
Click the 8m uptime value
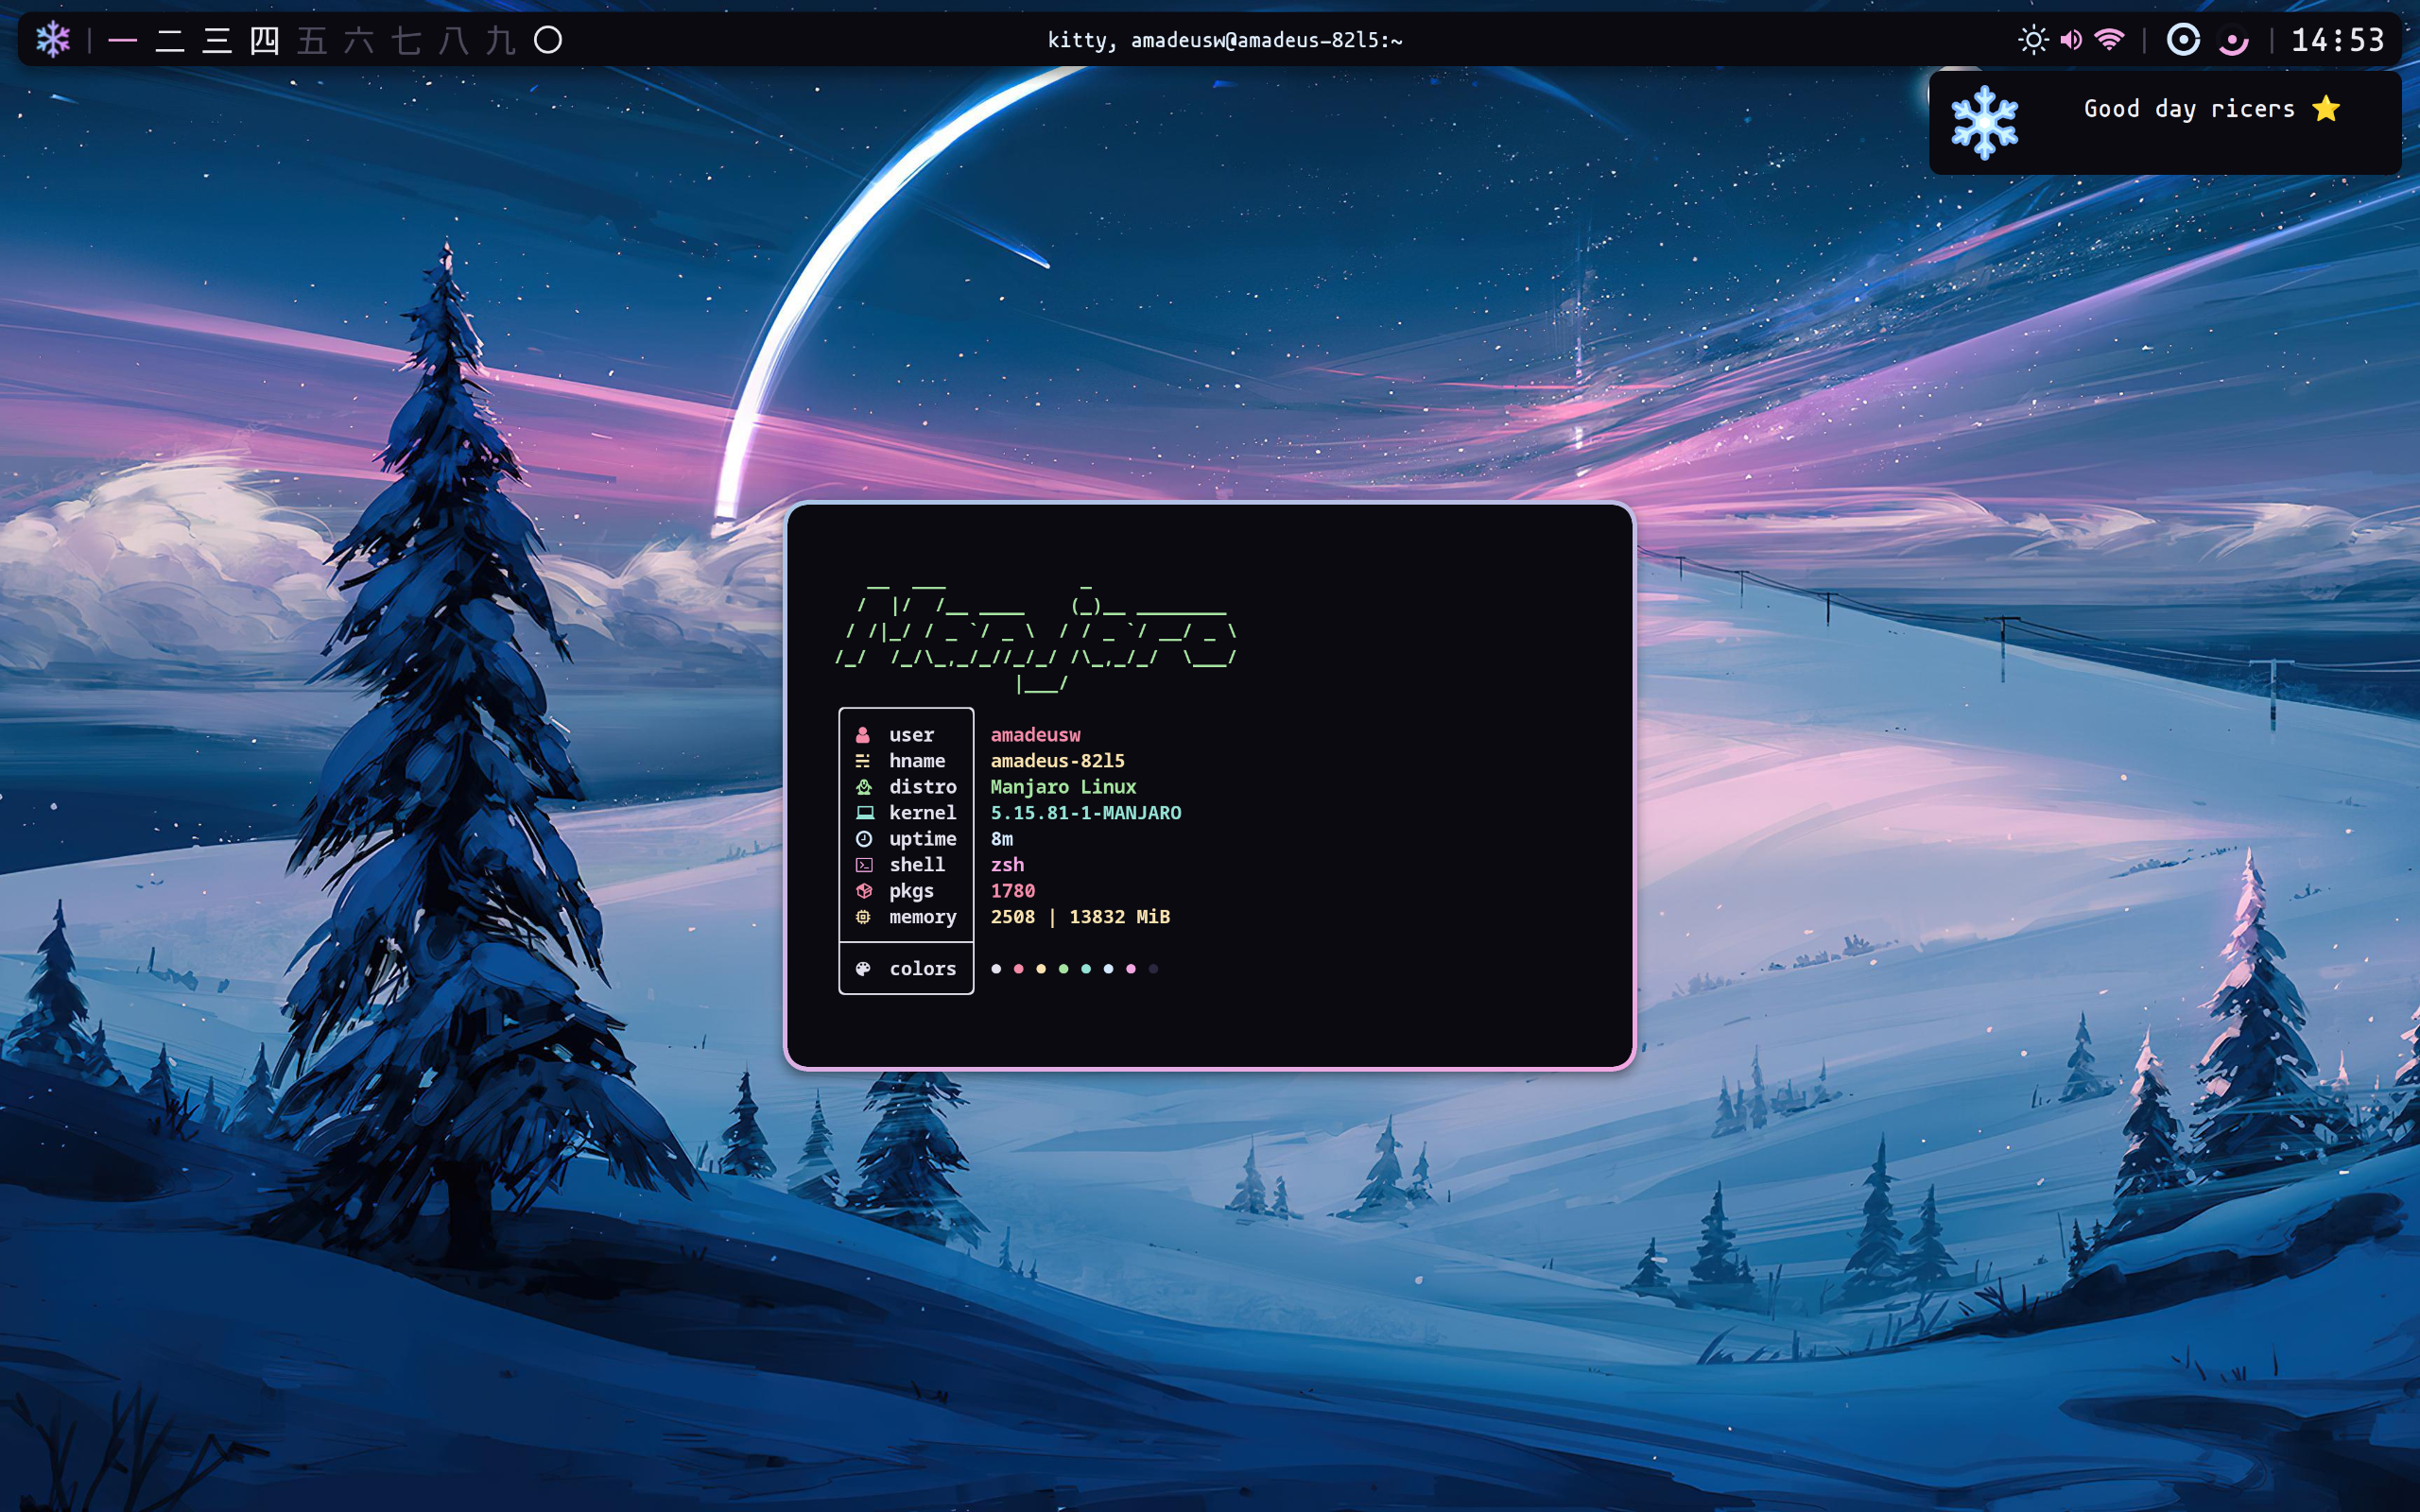point(1001,839)
